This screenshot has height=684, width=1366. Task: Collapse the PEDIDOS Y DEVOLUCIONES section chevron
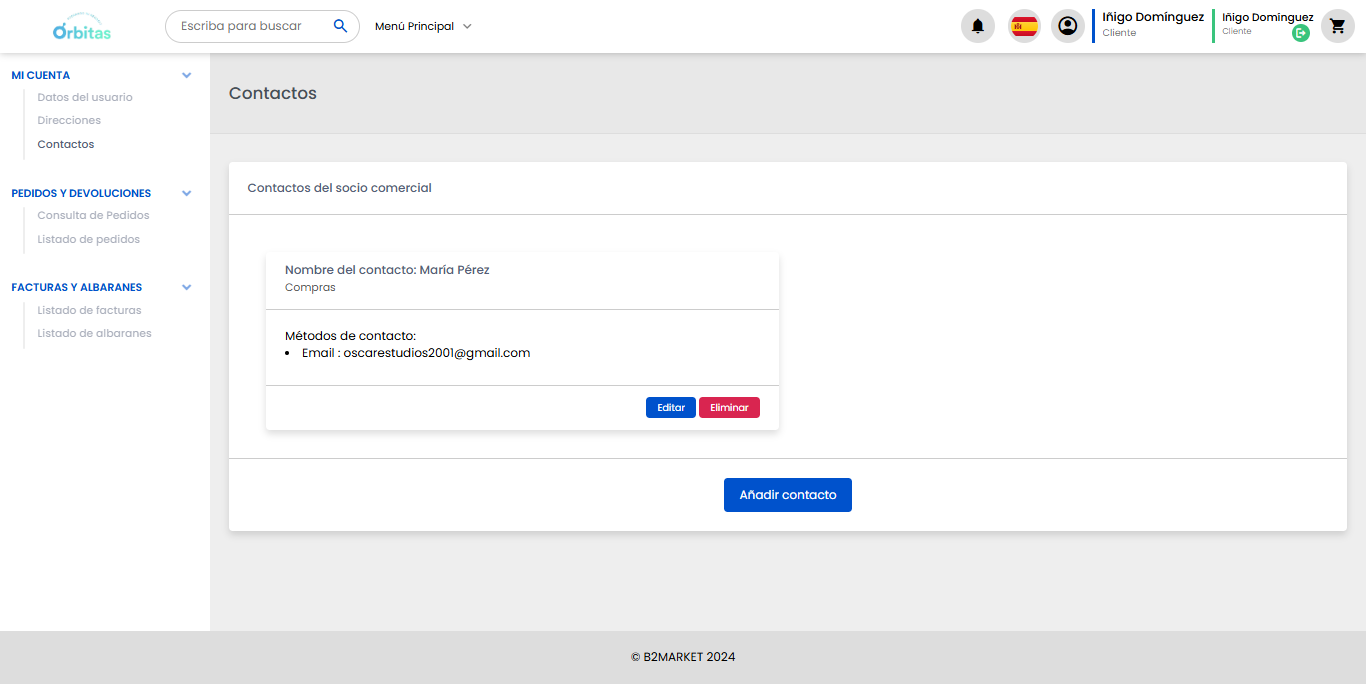(x=186, y=193)
